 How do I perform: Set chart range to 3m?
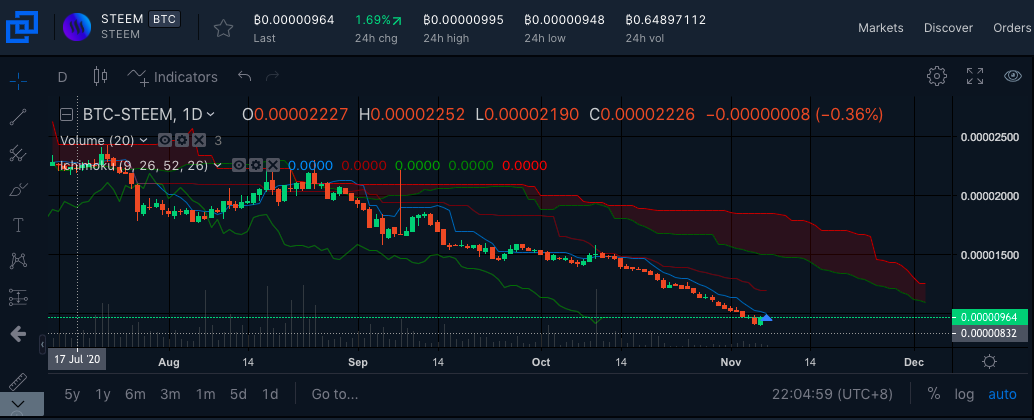click(170, 394)
